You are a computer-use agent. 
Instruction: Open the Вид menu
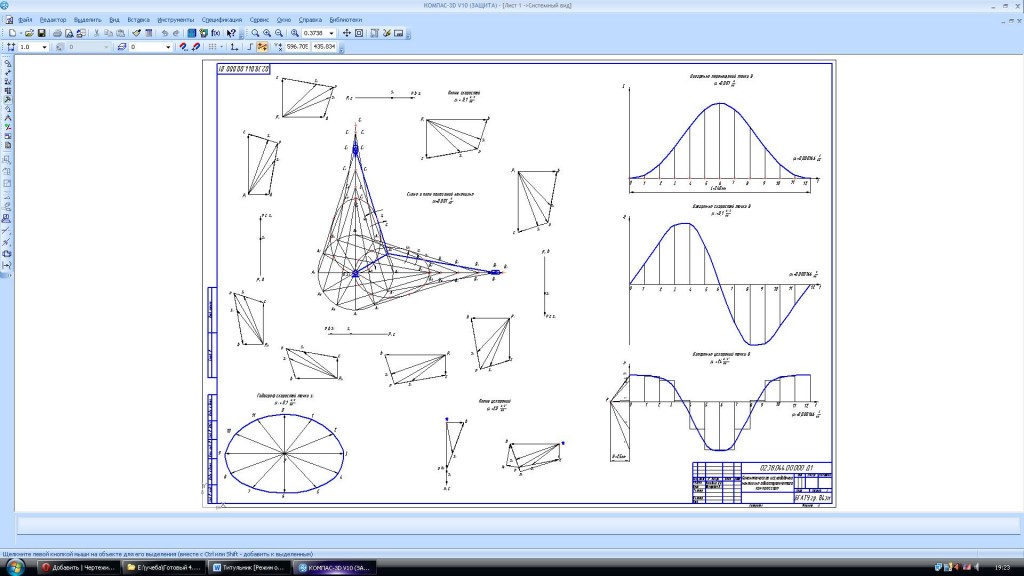[114, 20]
